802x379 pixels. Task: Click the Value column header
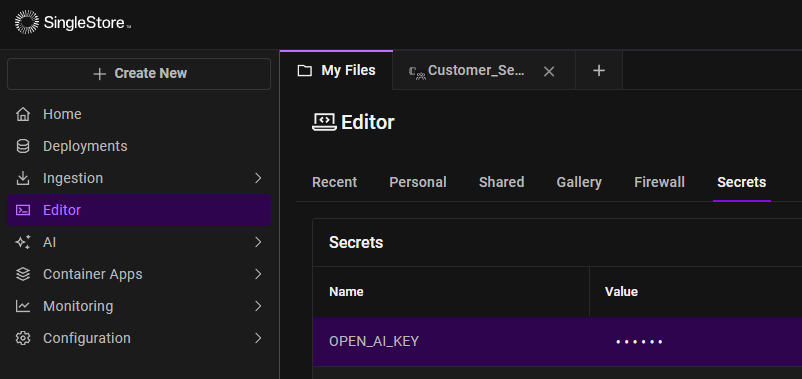[x=621, y=292]
